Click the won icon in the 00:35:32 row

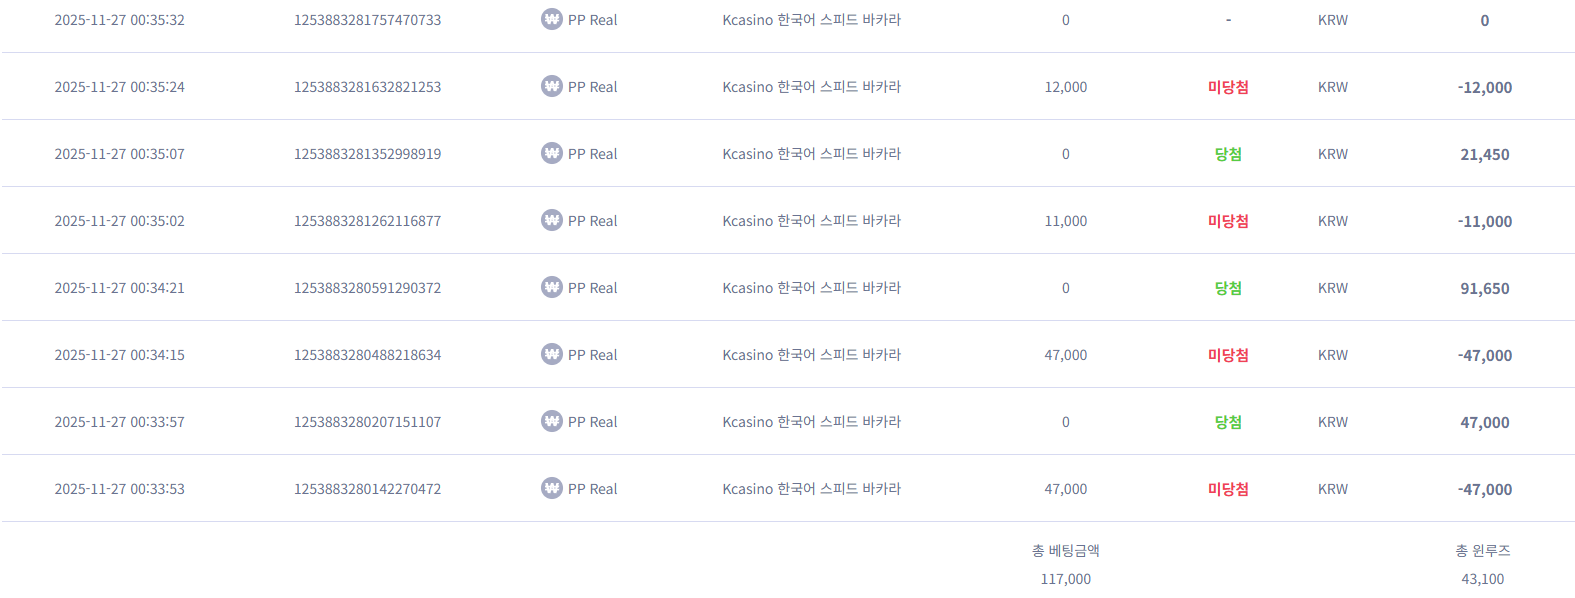tap(551, 19)
